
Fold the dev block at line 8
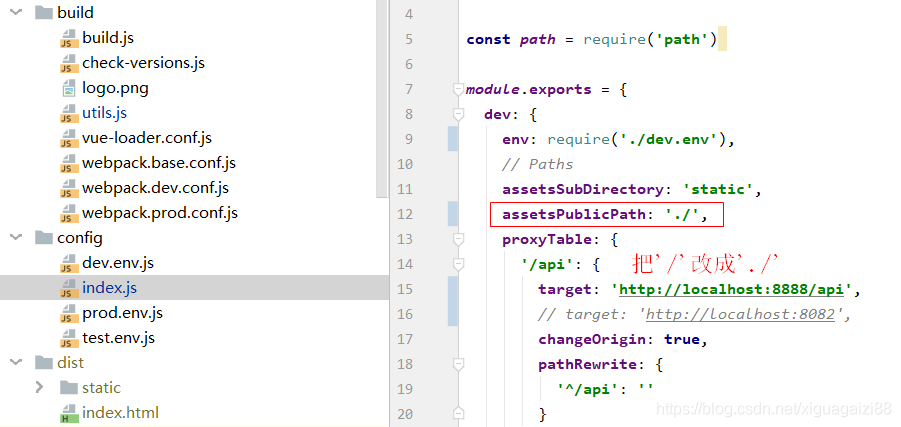(458, 114)
